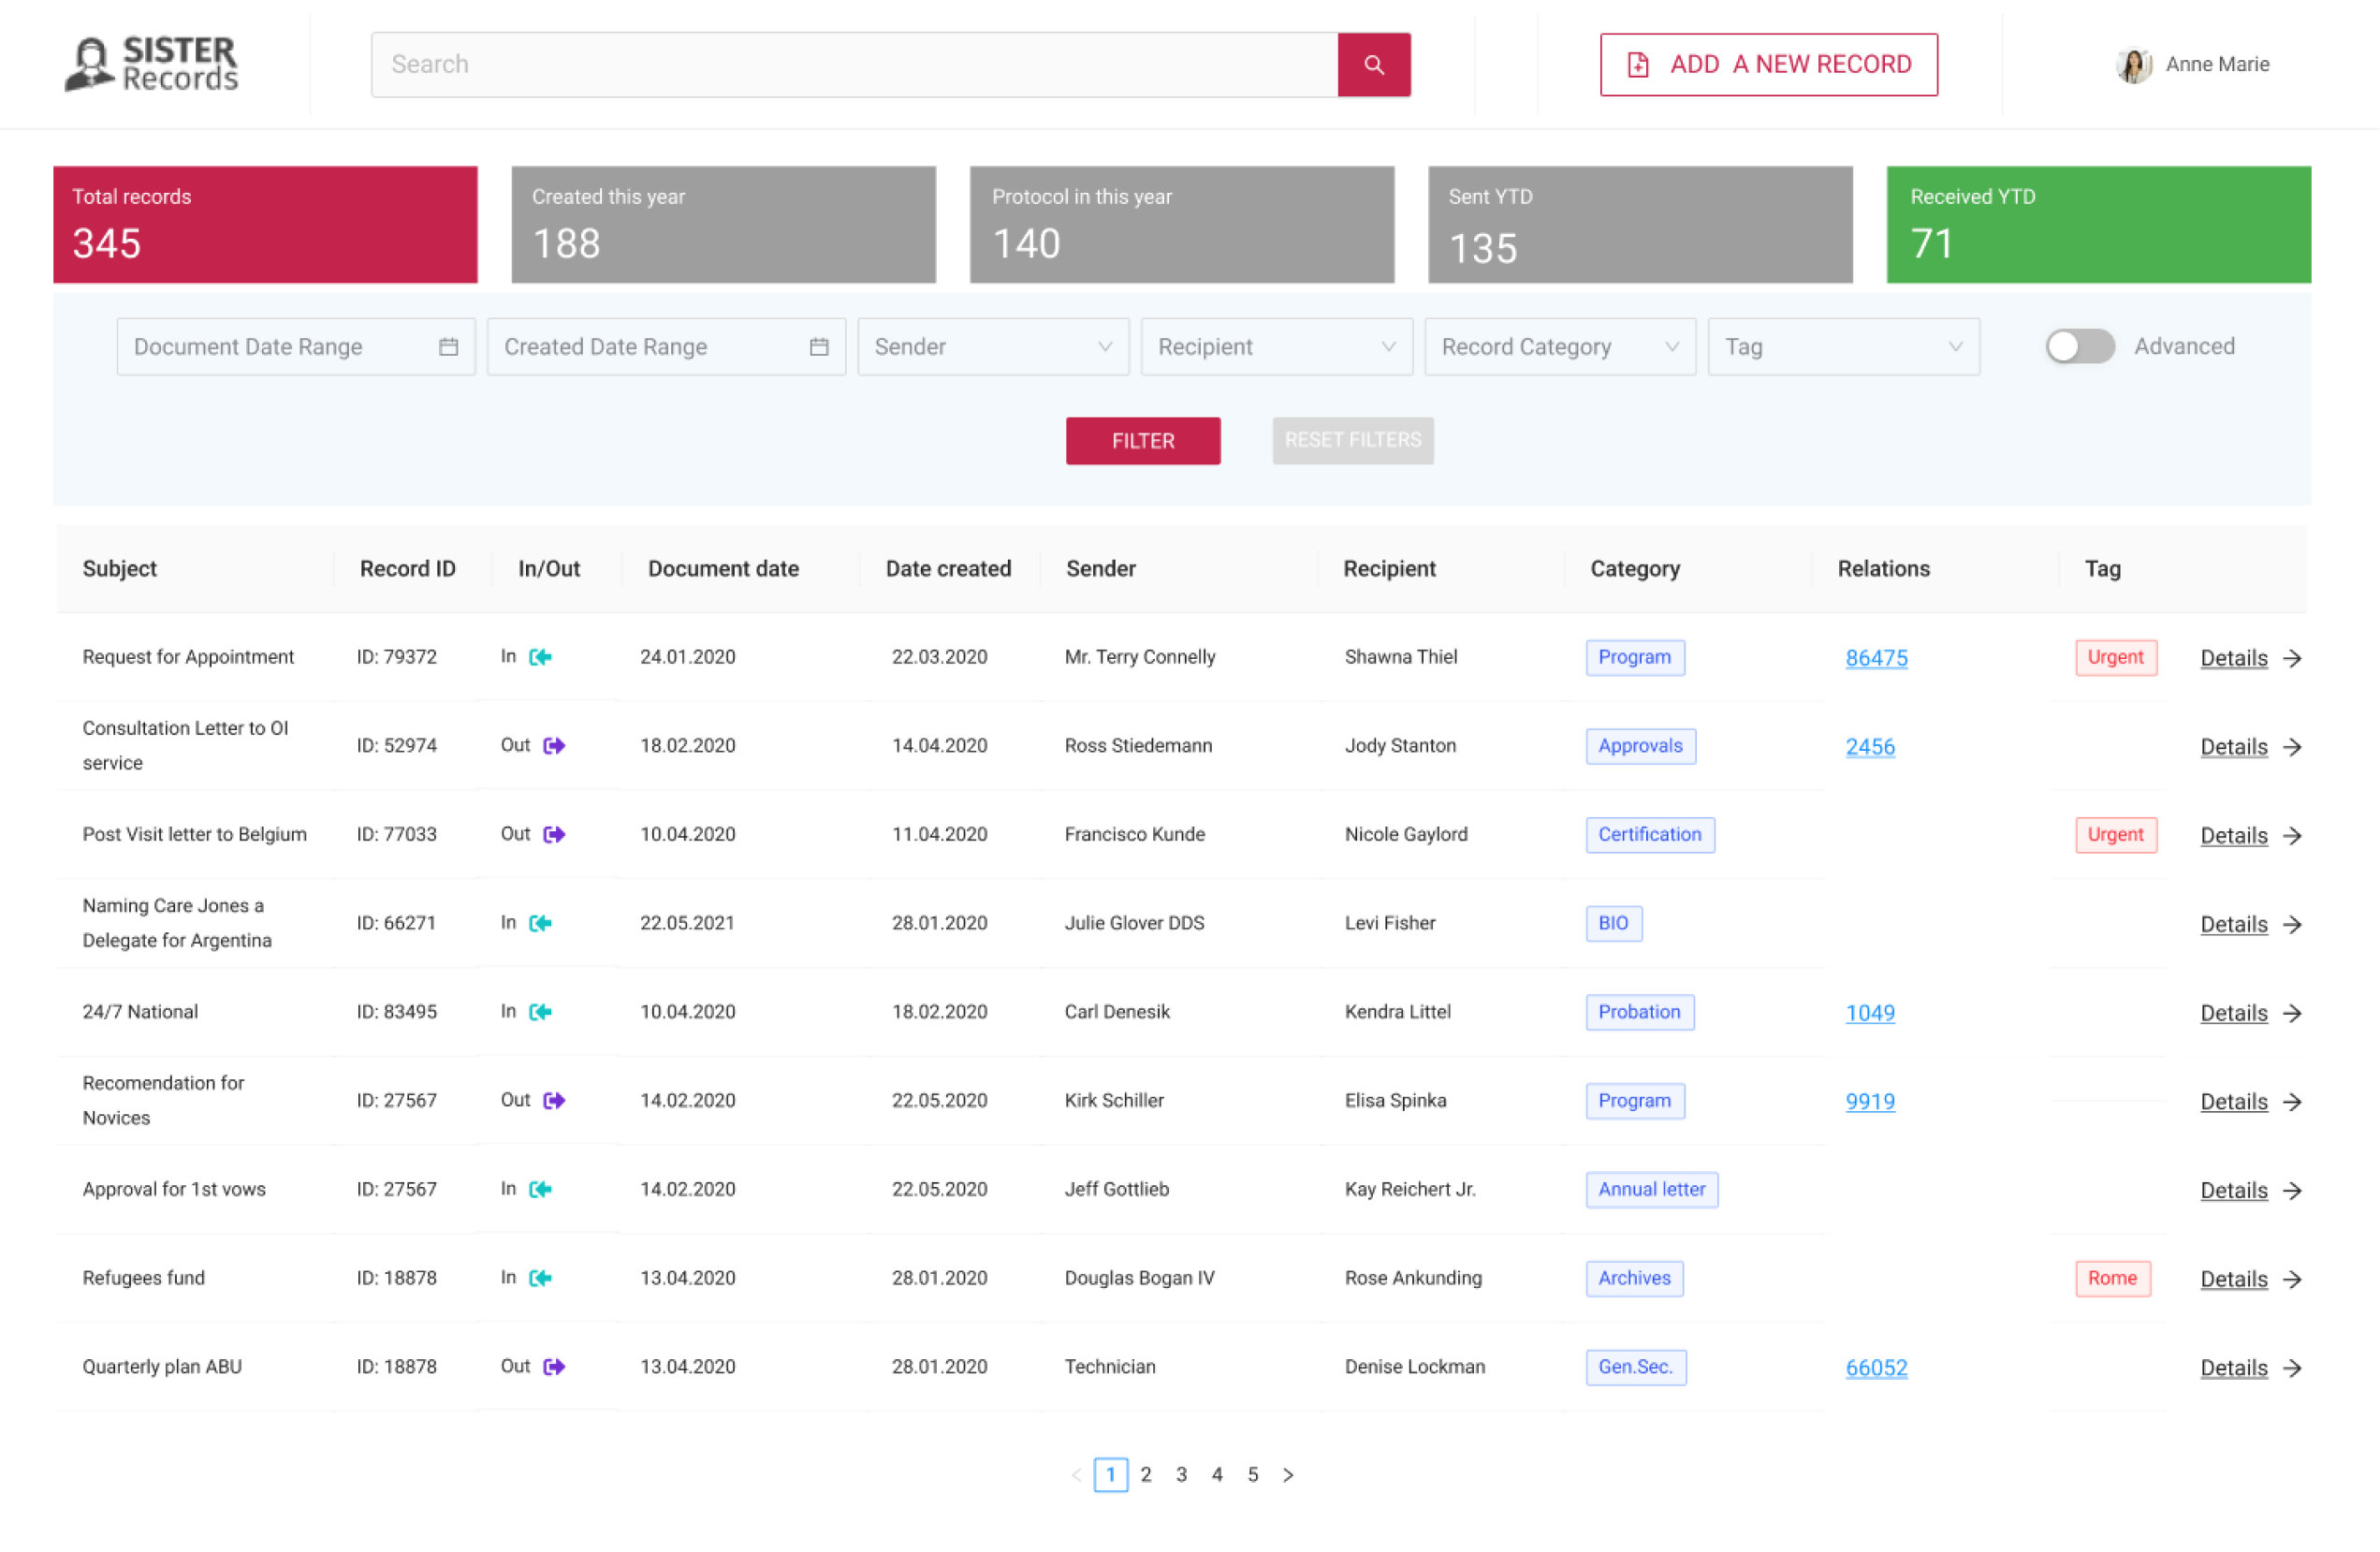Screen dimensions: 2380x1552
Task: Click Anne Marie's profile avatar
Action: click(x=2135, y=64)
